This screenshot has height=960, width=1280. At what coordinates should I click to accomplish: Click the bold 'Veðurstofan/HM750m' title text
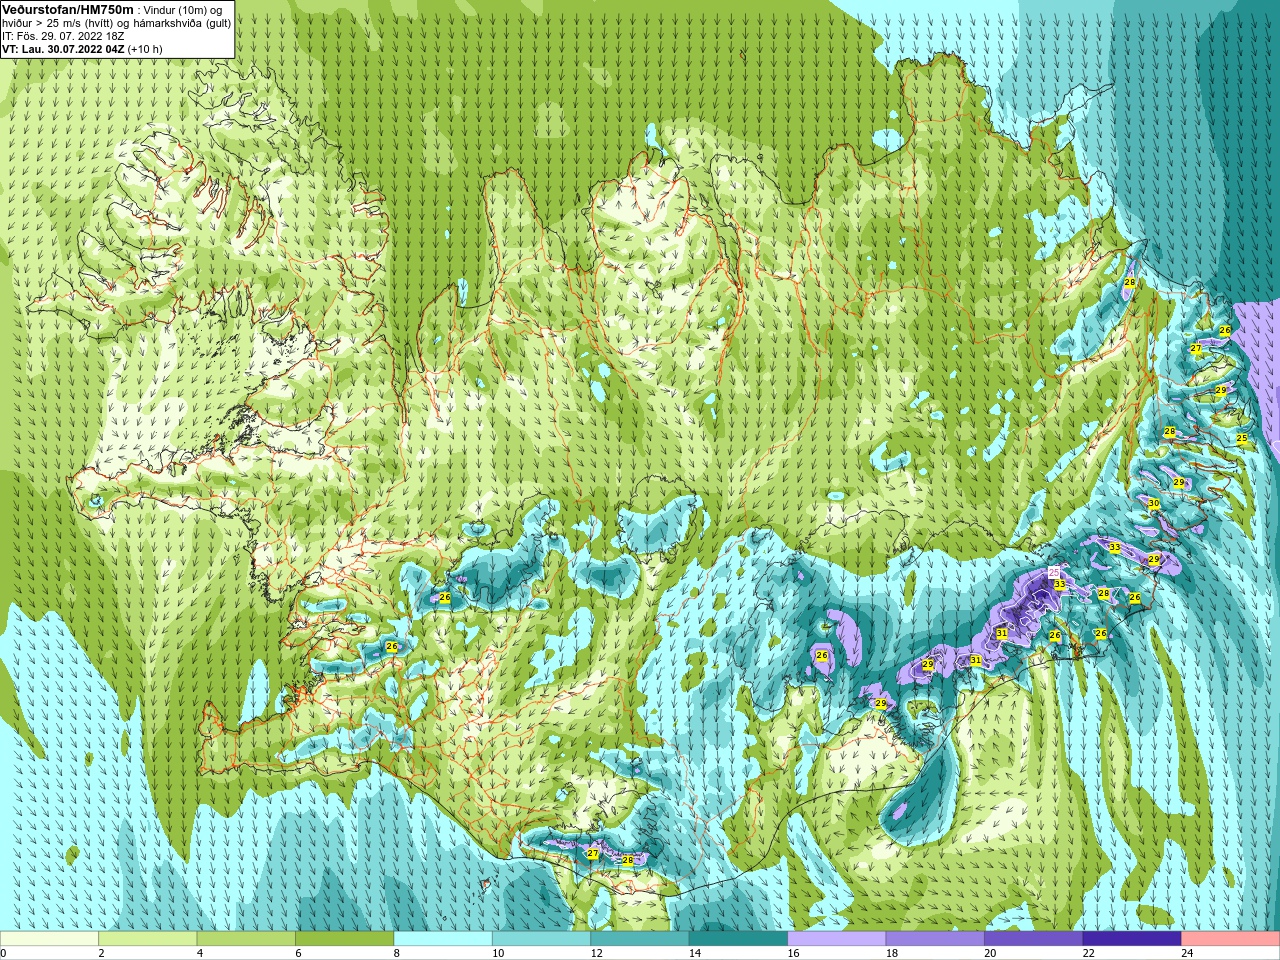click(x=68, y=9)
